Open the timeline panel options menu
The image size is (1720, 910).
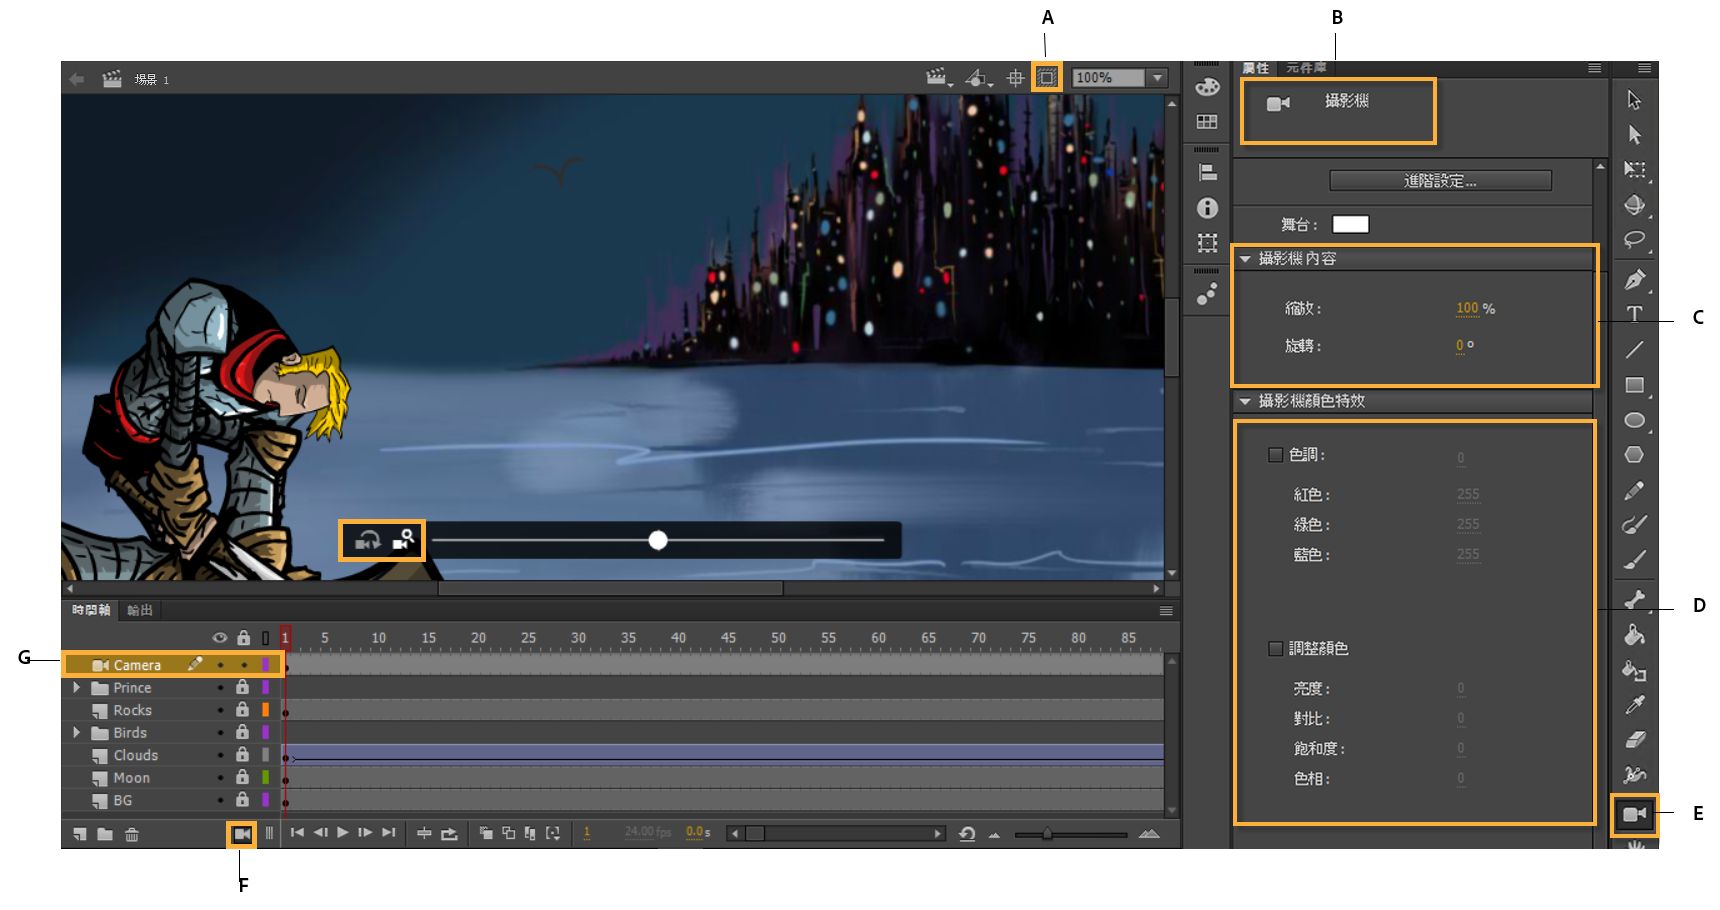tap(1166, 610)
